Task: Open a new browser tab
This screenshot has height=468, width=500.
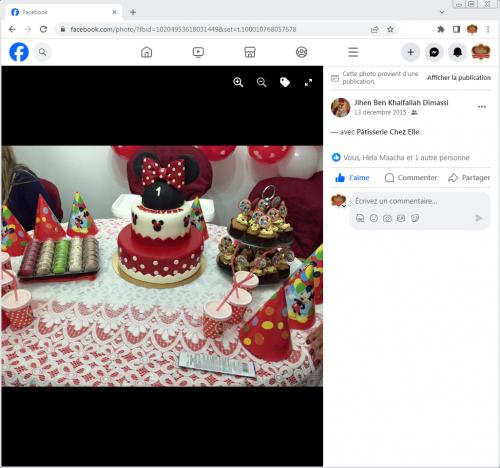Action: [133, 12]
